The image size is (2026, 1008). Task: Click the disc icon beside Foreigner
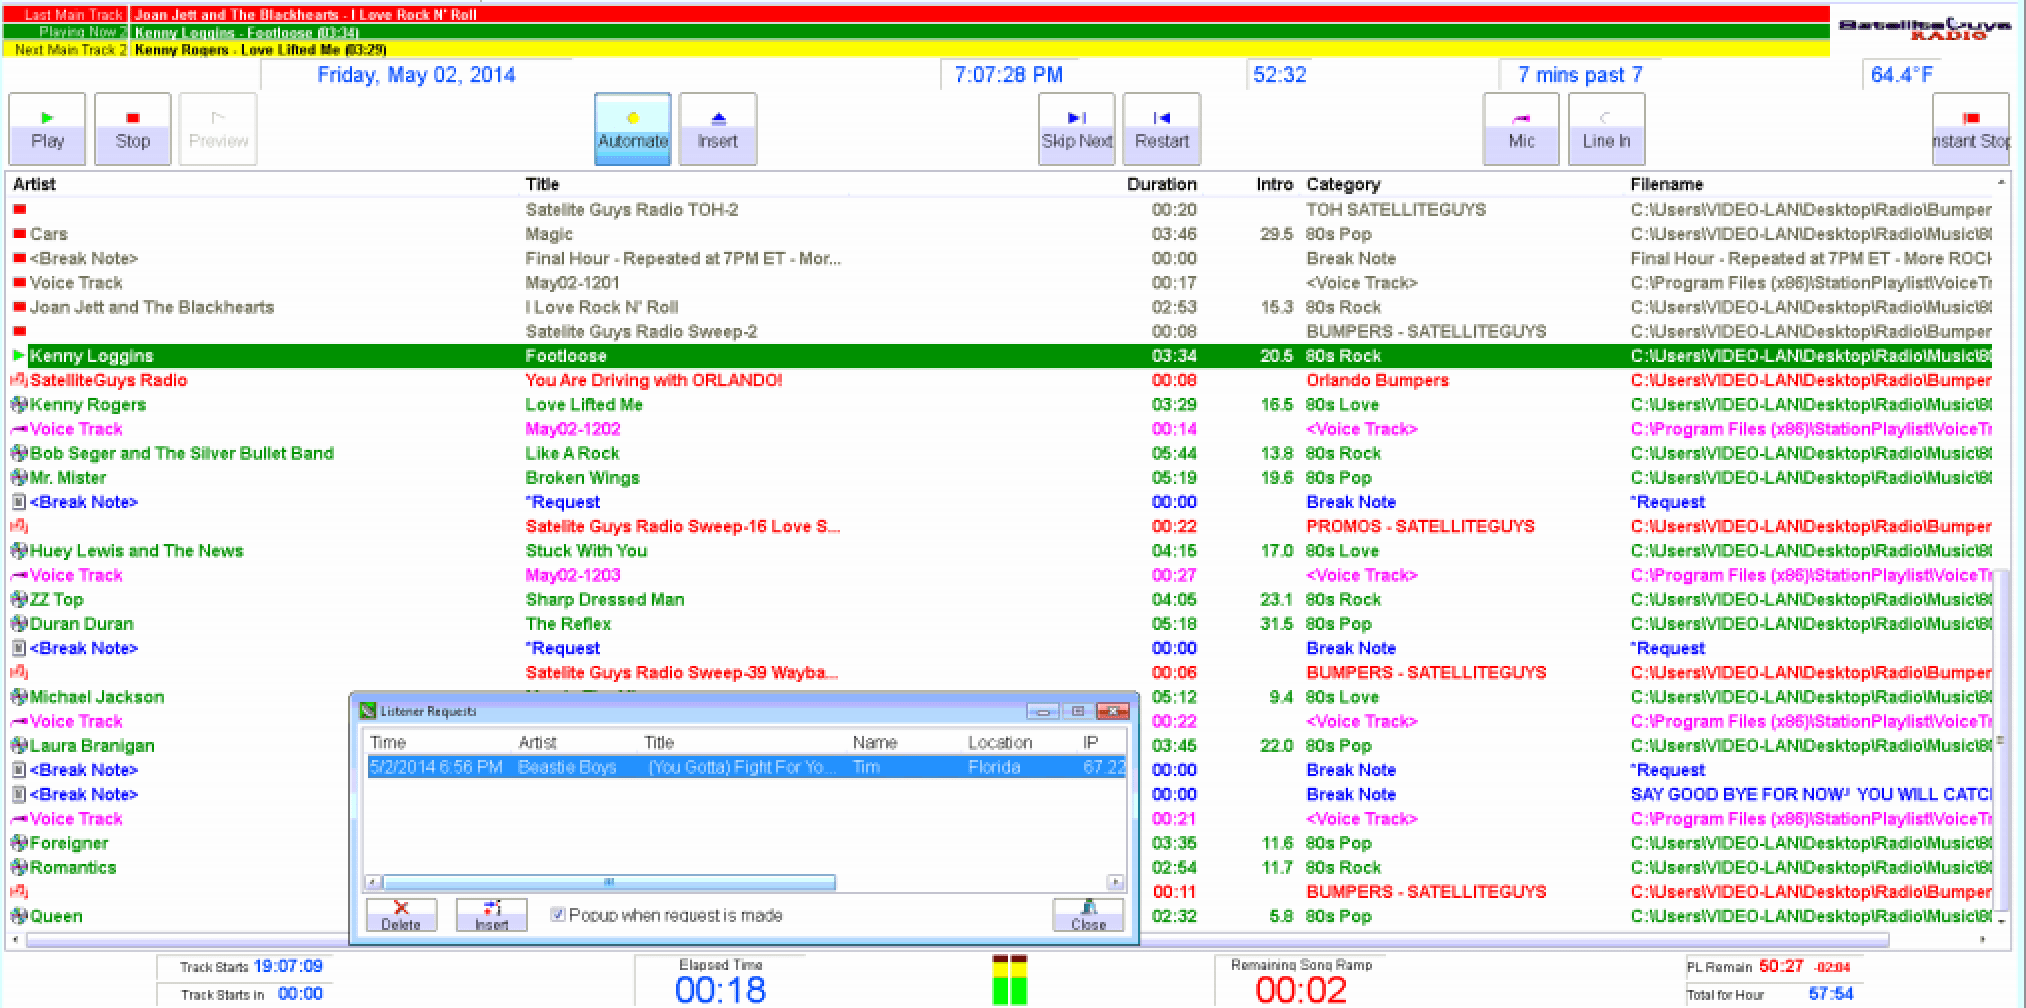click(x=18, y=843)
